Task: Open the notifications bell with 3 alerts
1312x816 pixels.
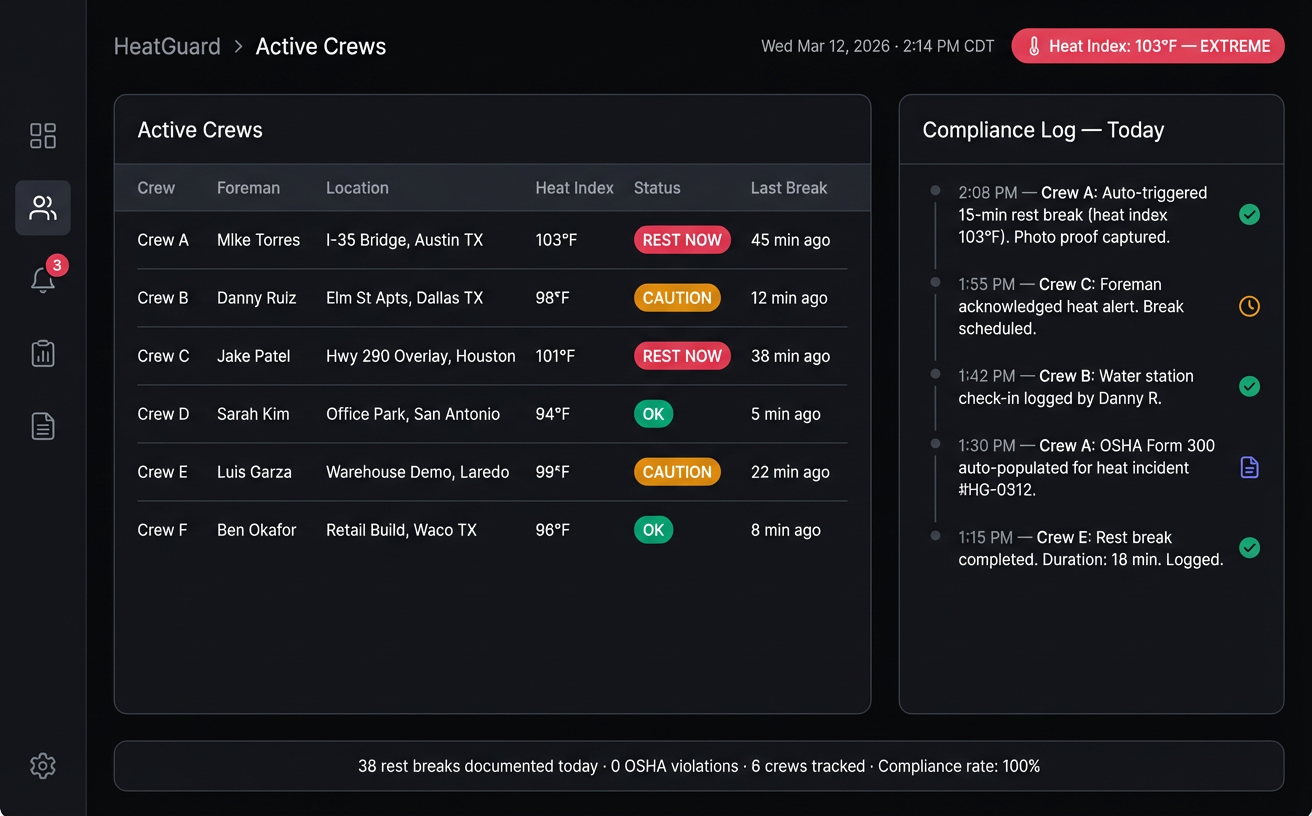Action: pyautogui.click(x=42, y=281)
